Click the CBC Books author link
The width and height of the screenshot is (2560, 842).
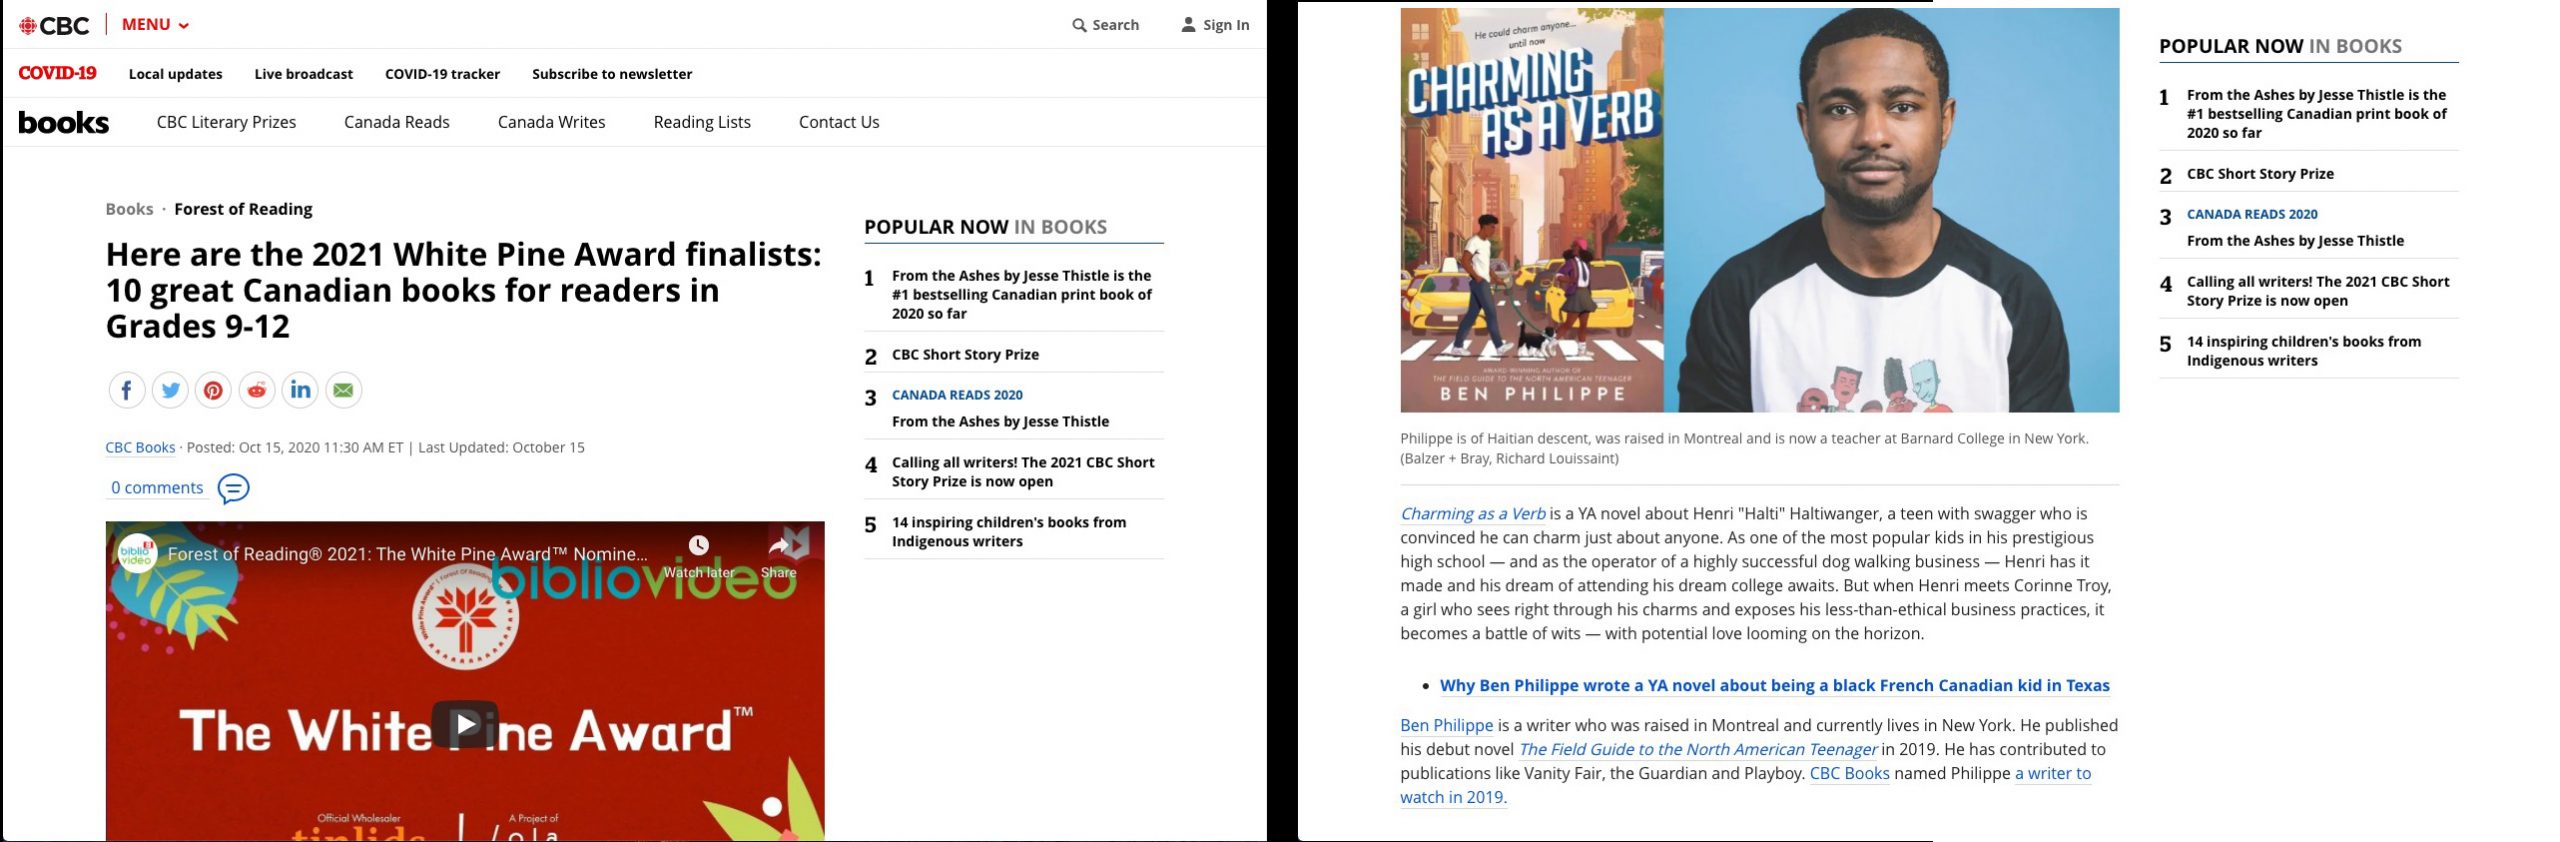coord(140,447)
